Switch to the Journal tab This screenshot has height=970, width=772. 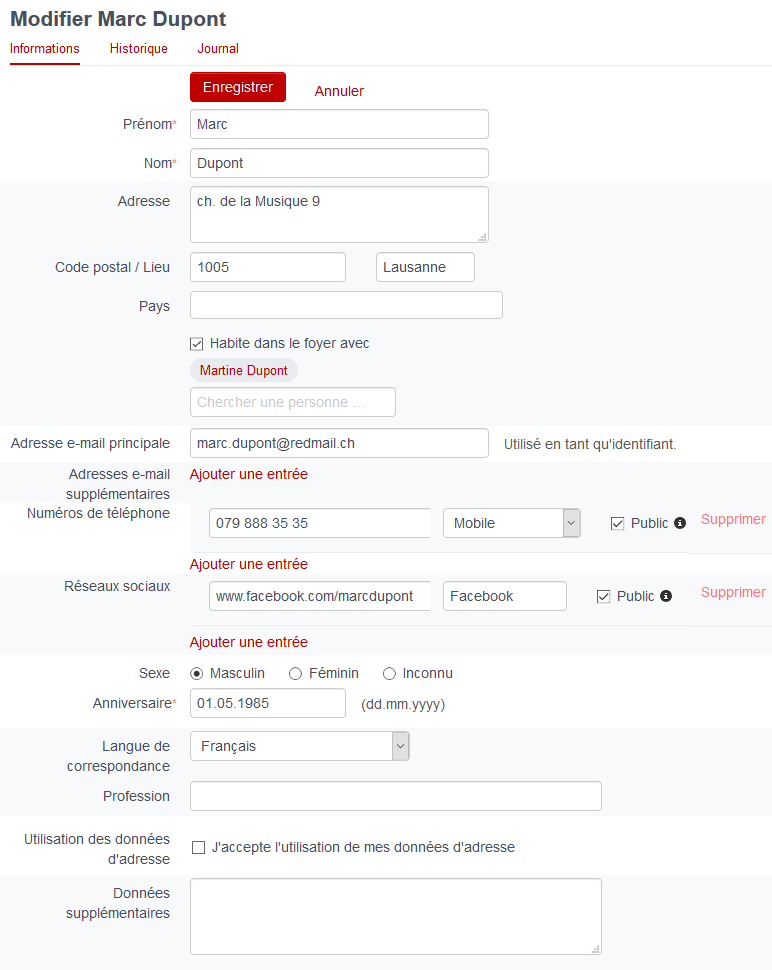pyautogui.click(x=218, y=49)
